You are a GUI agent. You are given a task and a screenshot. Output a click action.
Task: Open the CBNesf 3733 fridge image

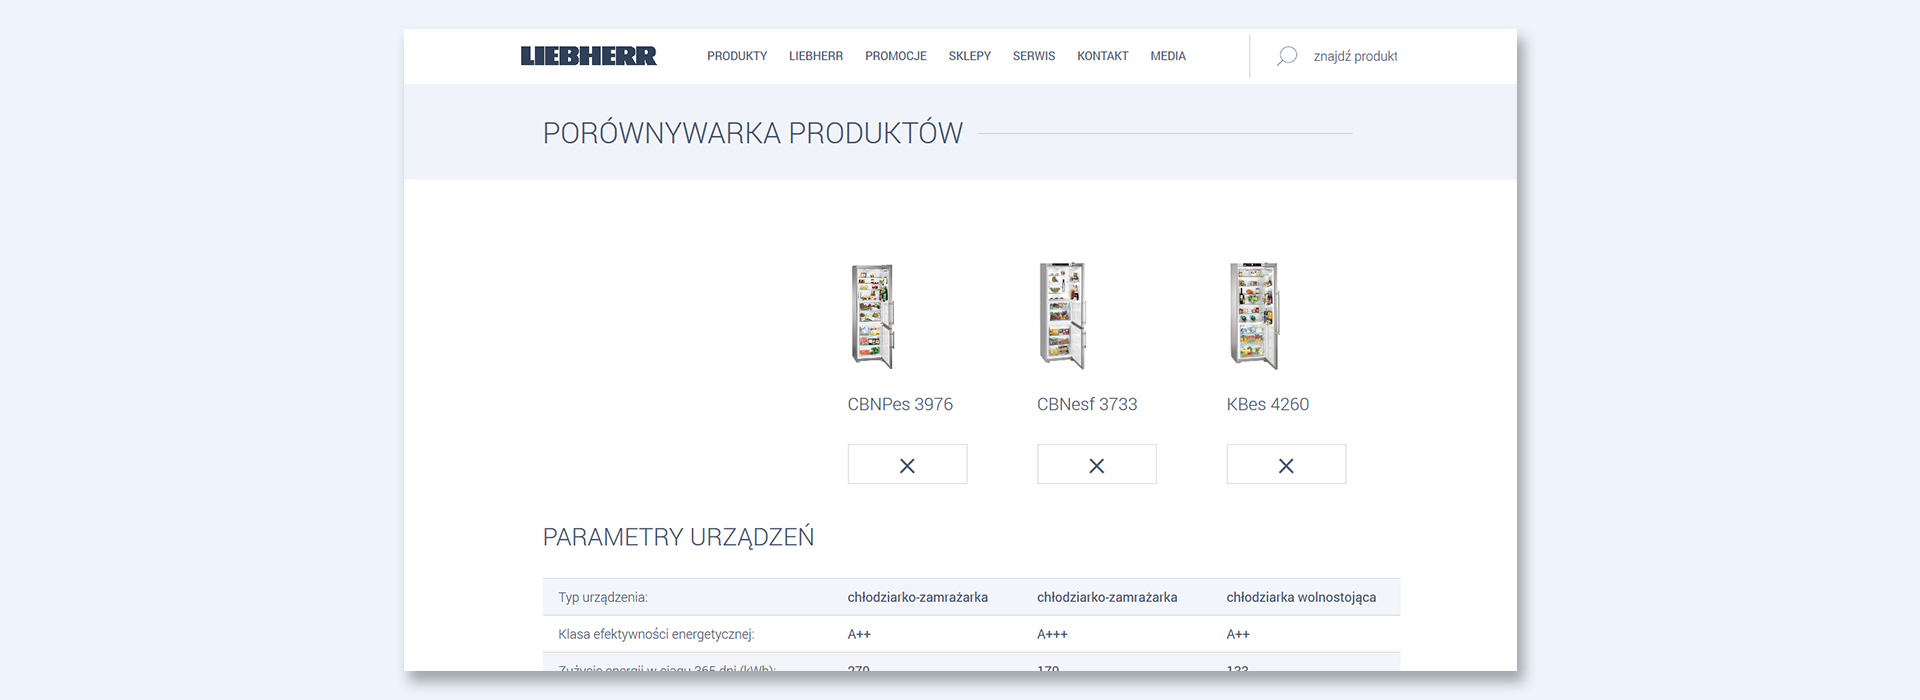click(1062, 316)
